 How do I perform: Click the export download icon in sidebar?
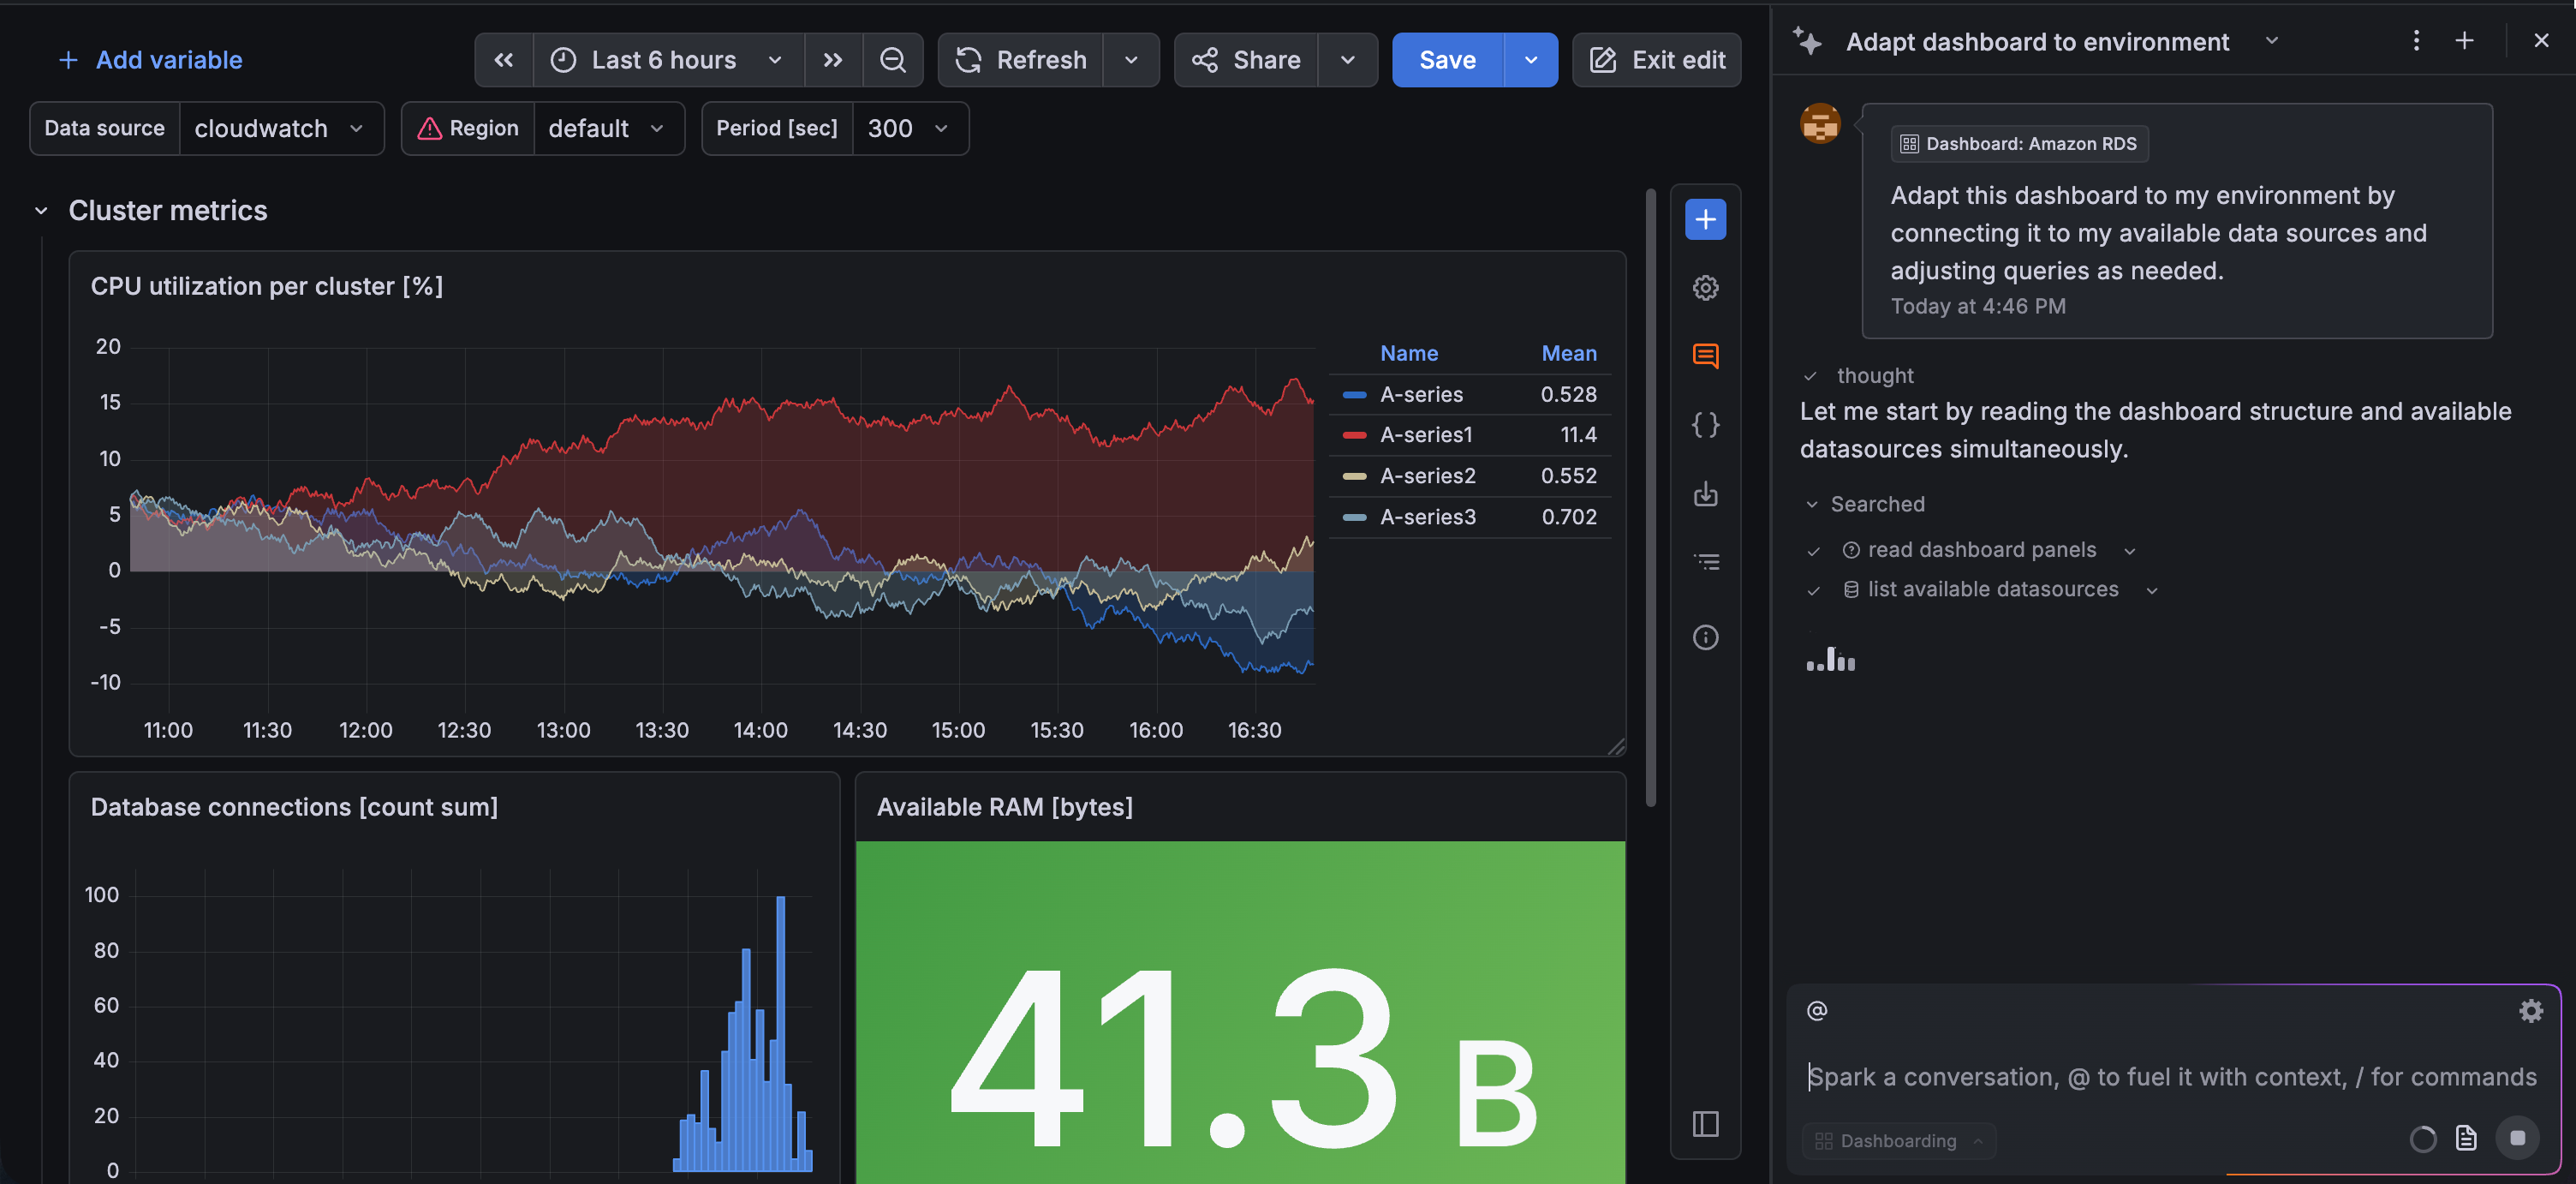tap(1705, 494)
